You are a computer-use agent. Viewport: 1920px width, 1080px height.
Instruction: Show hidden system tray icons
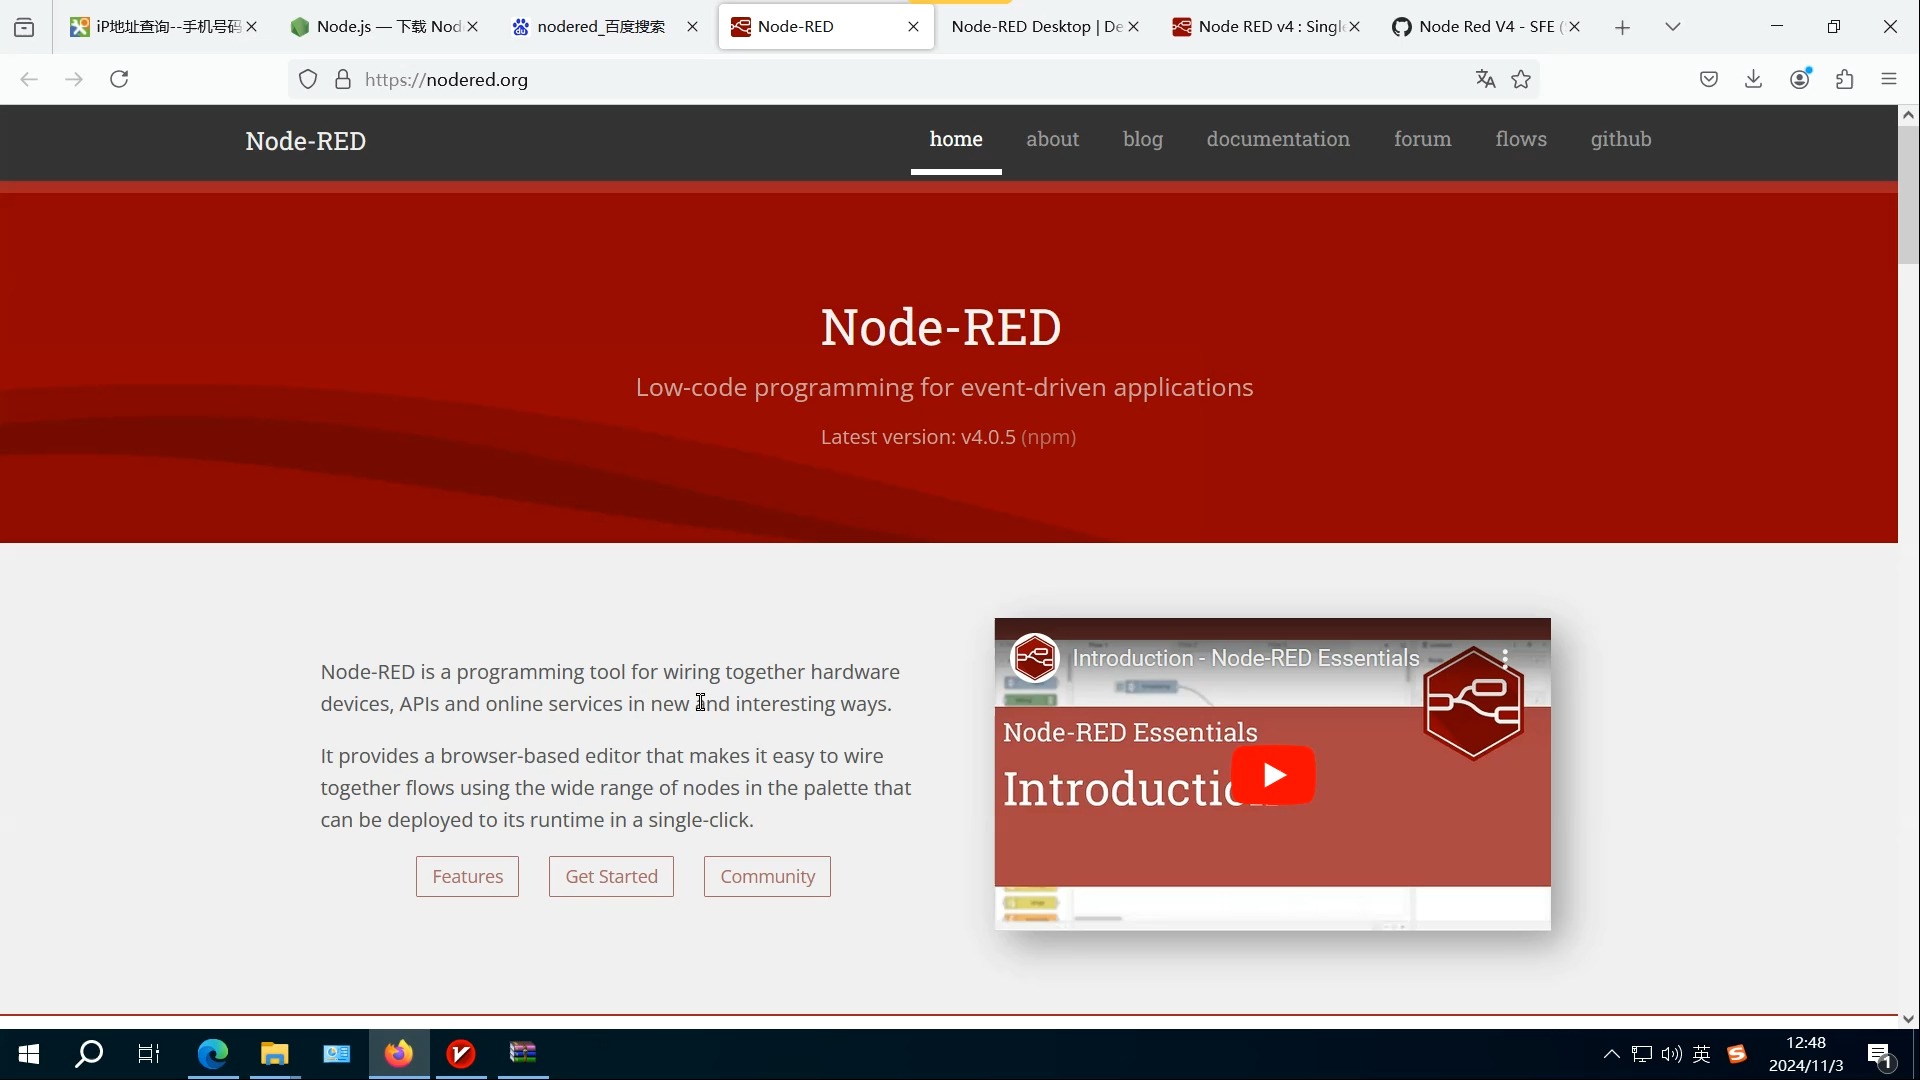click(x=1611, y=1054)
